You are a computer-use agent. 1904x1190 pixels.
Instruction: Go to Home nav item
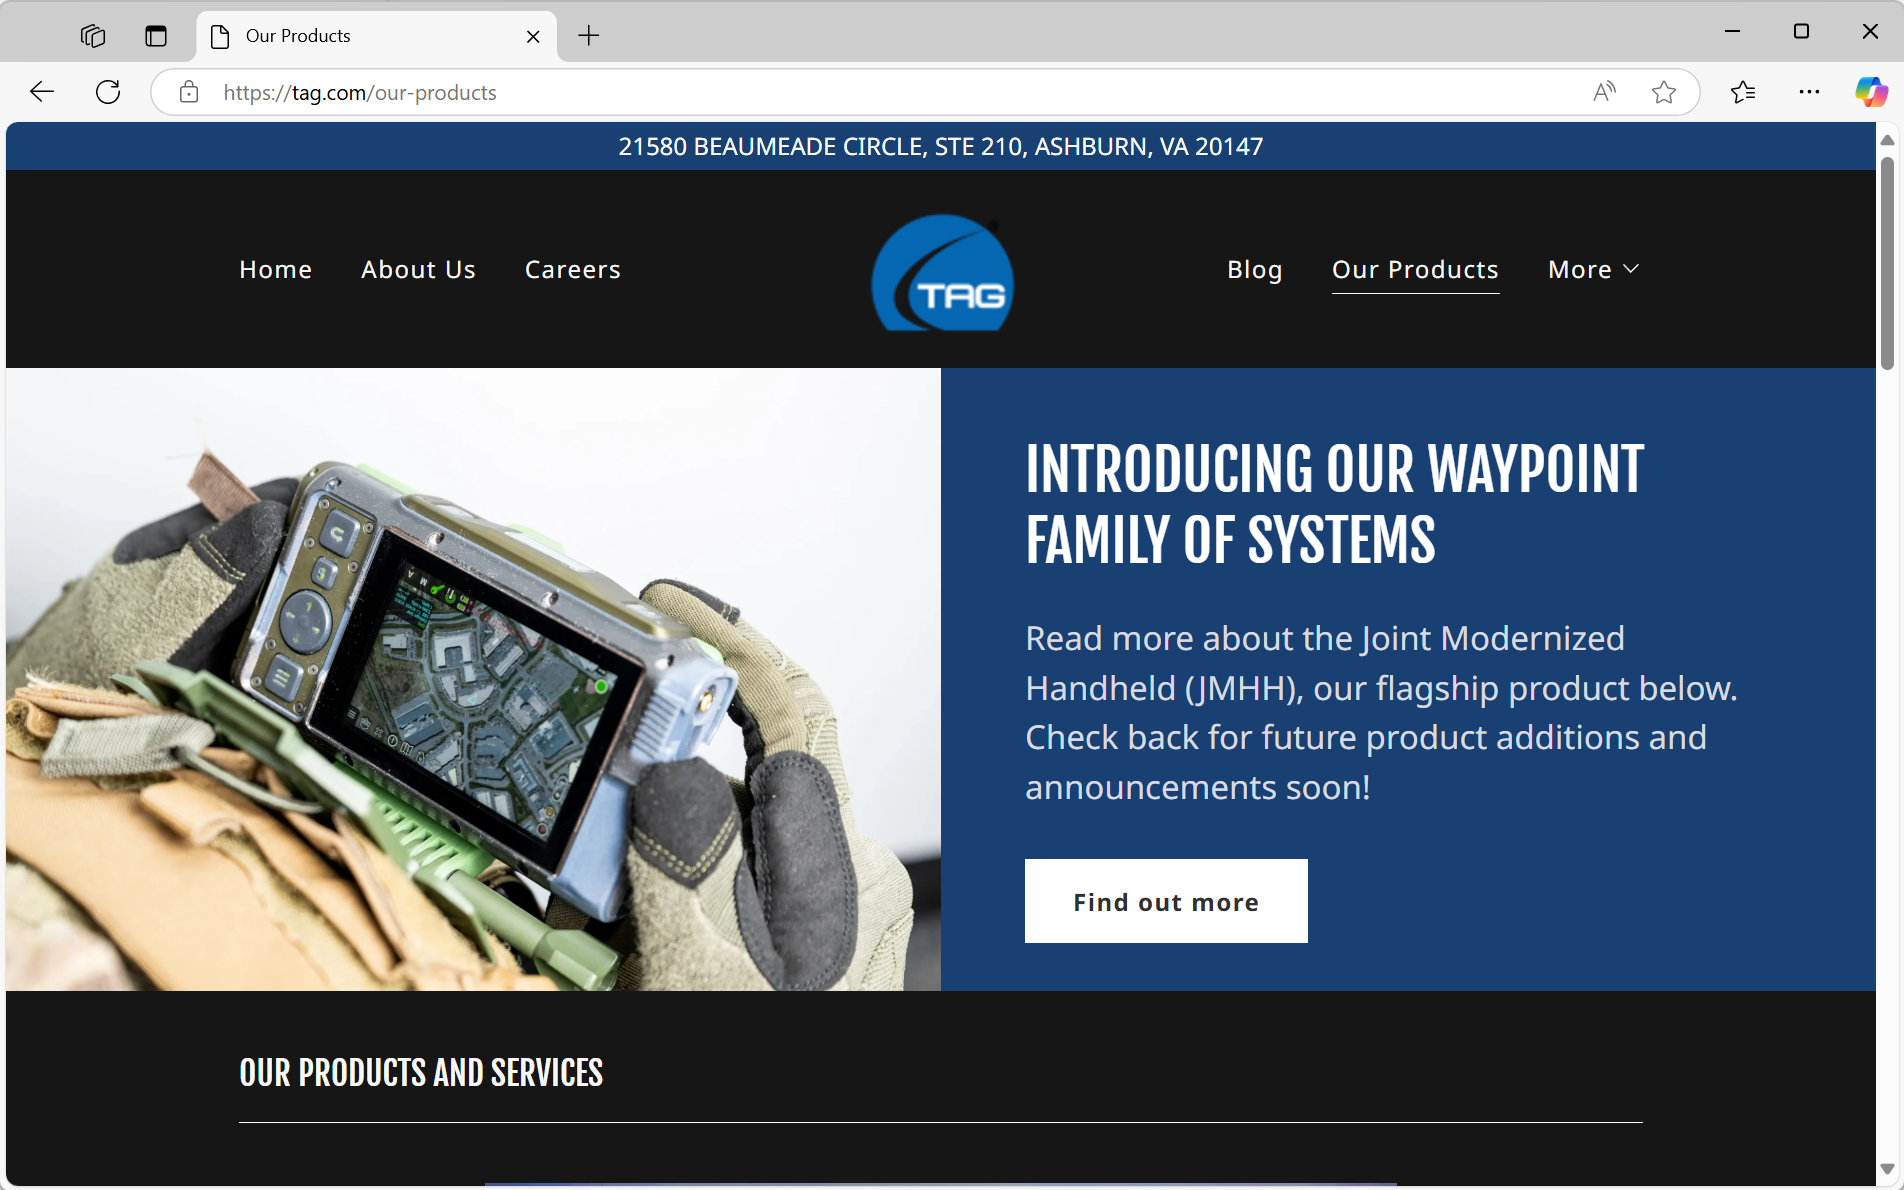pos(275,270)
